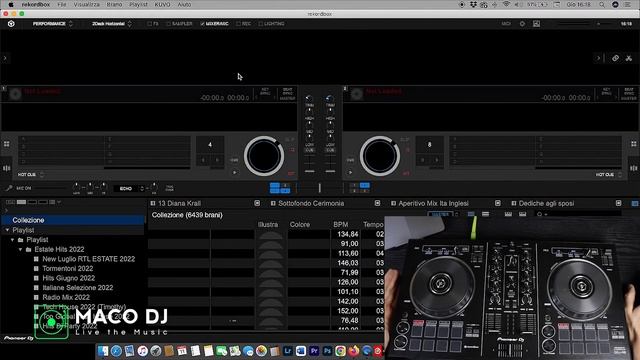Enable the LIGHTING panel checkbox
The height and width of the screenshot is (360, 640).
[260, 24]
